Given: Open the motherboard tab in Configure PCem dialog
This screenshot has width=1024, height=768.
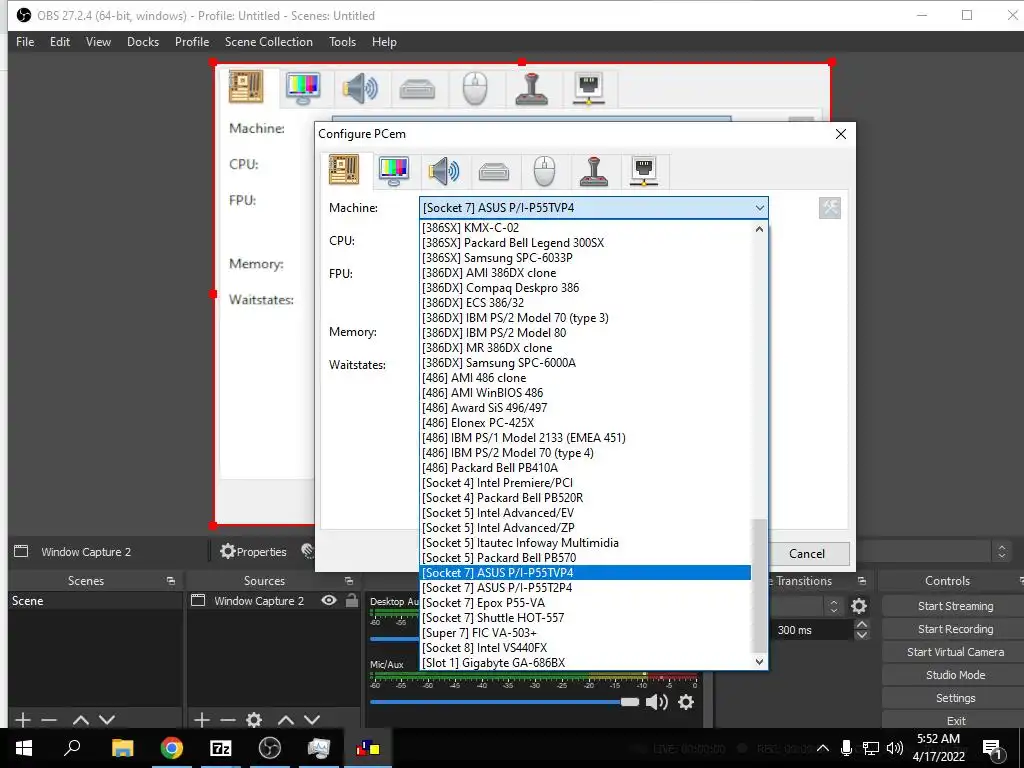Looking at the screenshot, I should [344, 170].
